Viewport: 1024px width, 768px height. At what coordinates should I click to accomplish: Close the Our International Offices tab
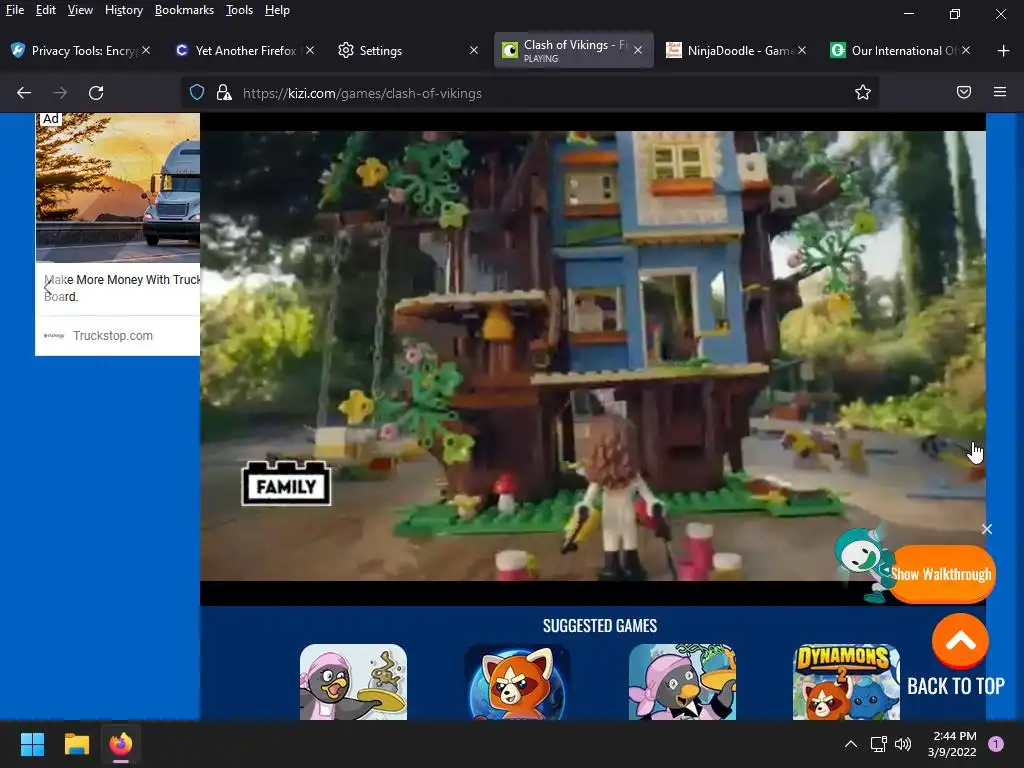[966, 50]
